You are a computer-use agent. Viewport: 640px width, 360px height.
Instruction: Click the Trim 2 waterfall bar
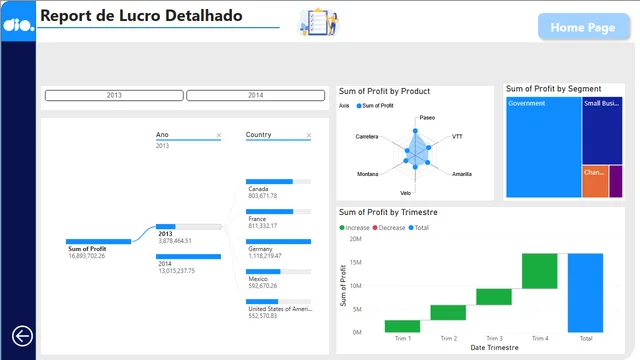tap(448, 313)
